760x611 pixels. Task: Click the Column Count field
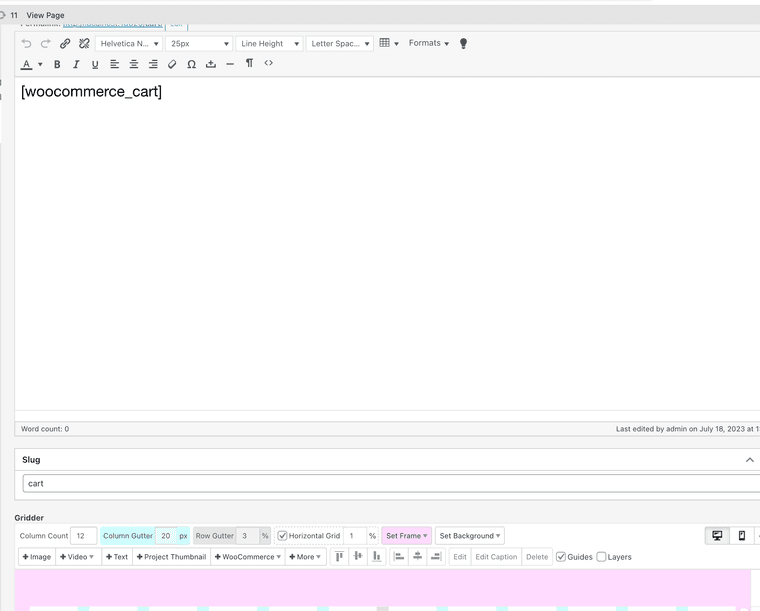tap(83, 536)
